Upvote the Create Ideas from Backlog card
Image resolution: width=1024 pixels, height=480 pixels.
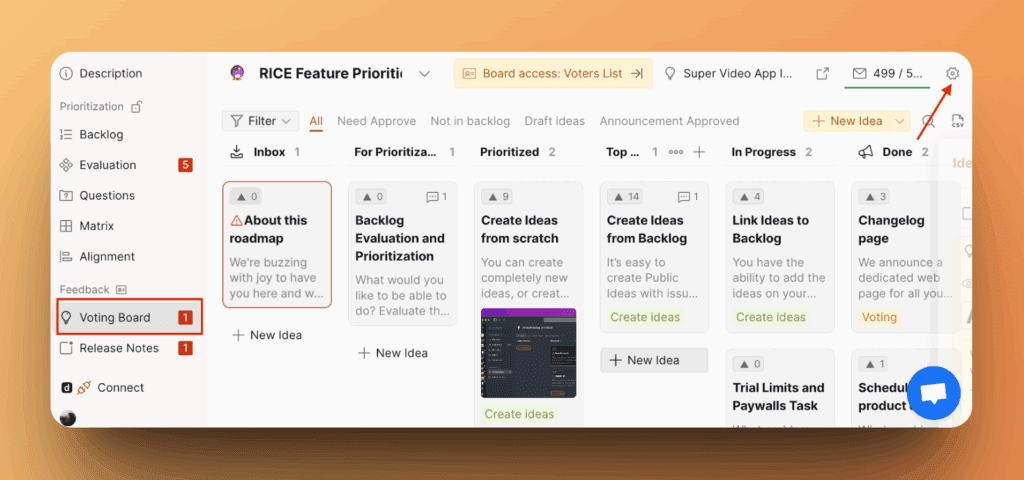624,197
